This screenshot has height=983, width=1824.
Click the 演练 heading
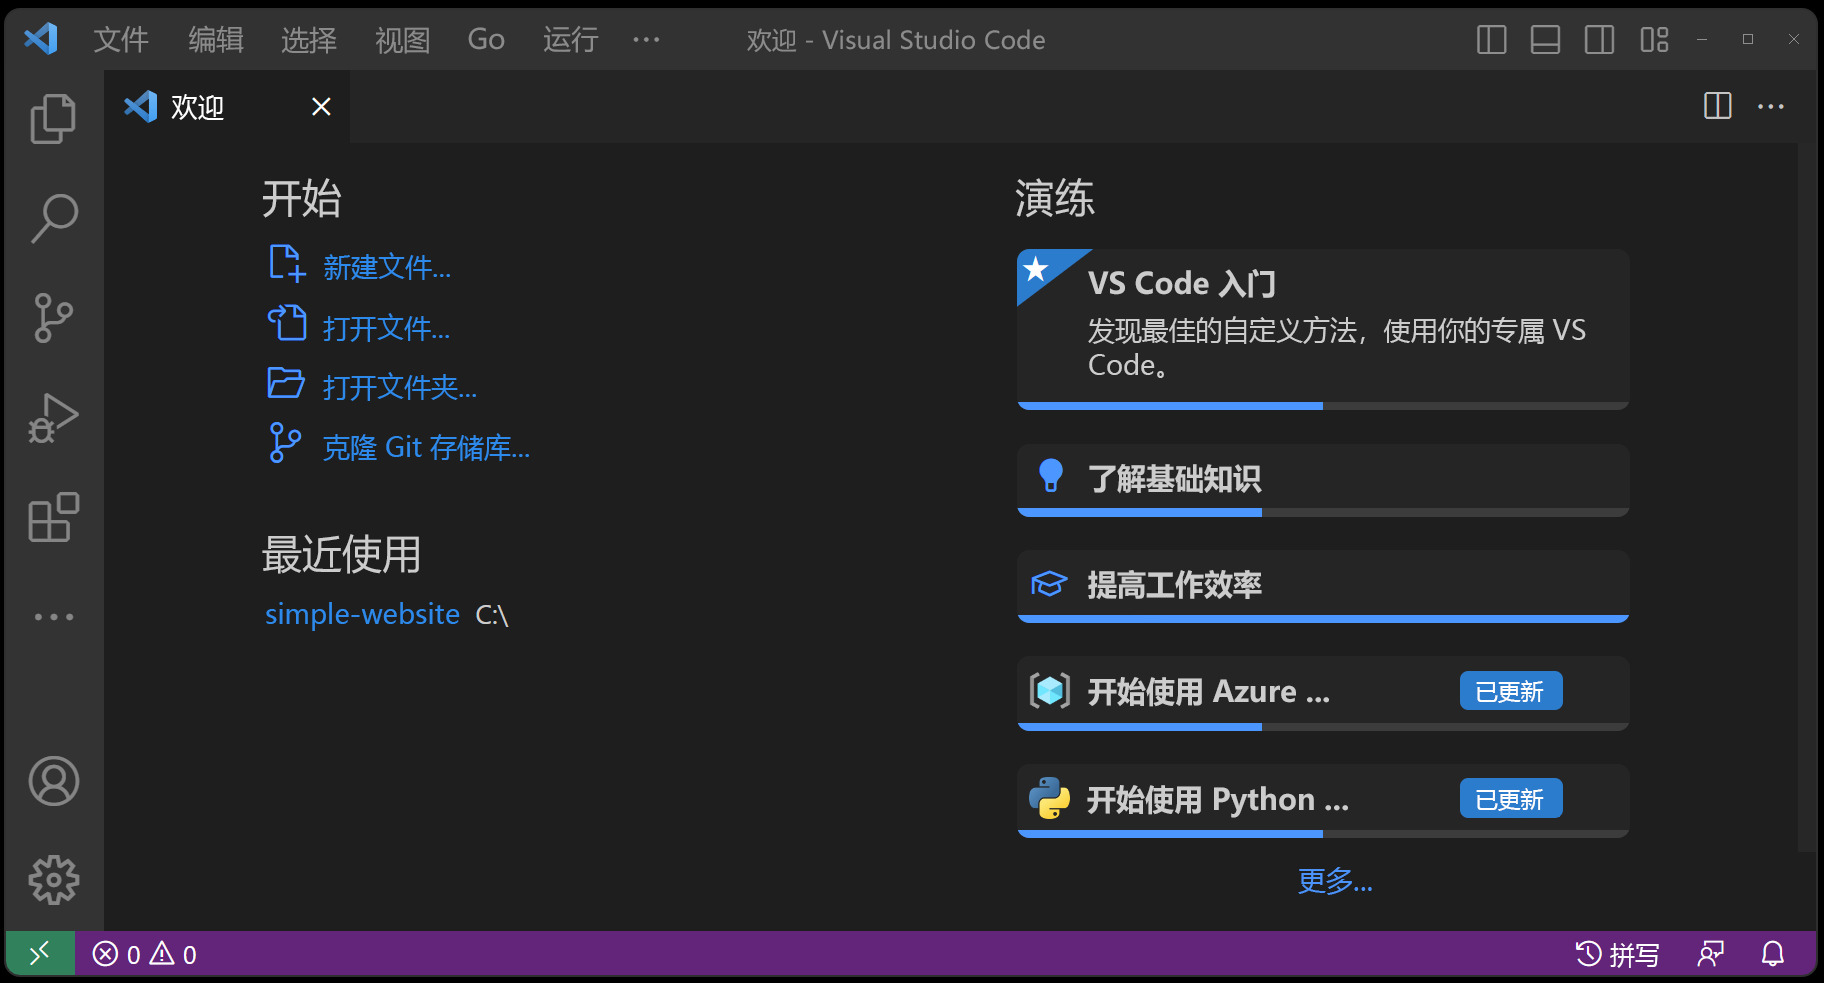pos(1055,198)
